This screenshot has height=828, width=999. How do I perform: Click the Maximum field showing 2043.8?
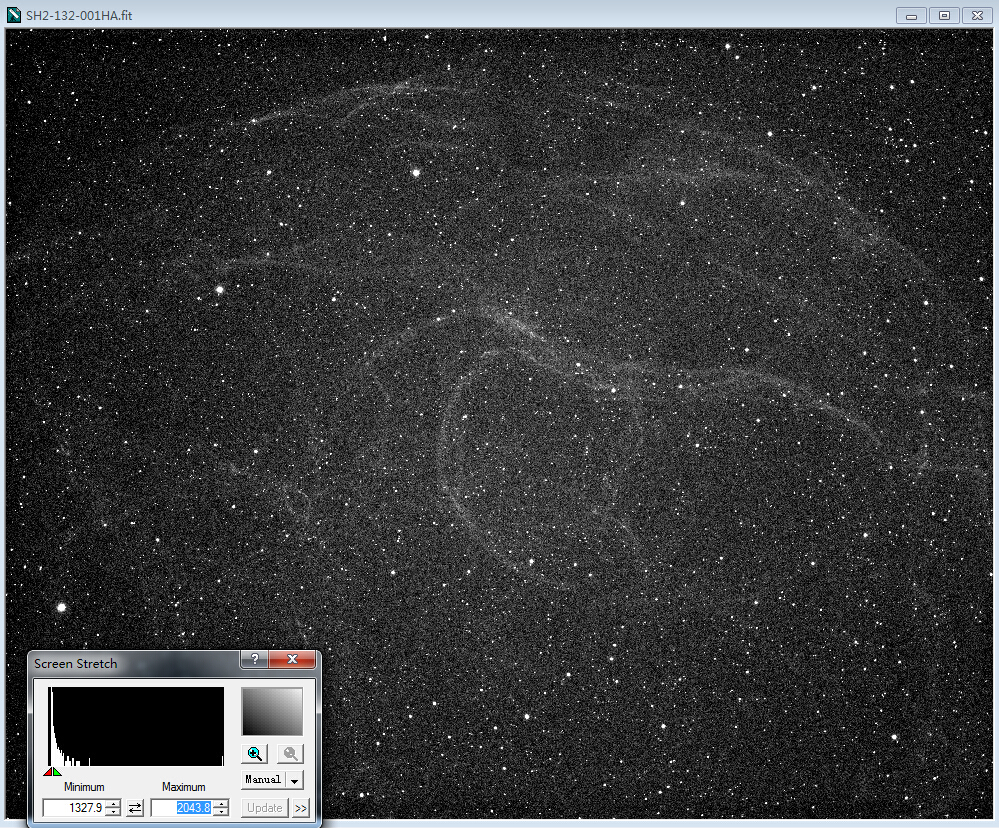pyautogui.click(x=182, y=808)
